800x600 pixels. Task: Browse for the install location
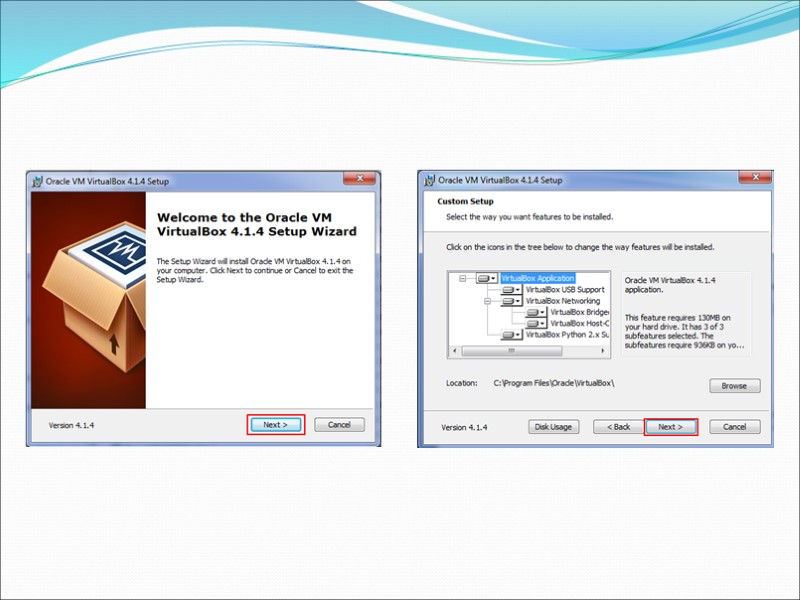tap(735, 386)
